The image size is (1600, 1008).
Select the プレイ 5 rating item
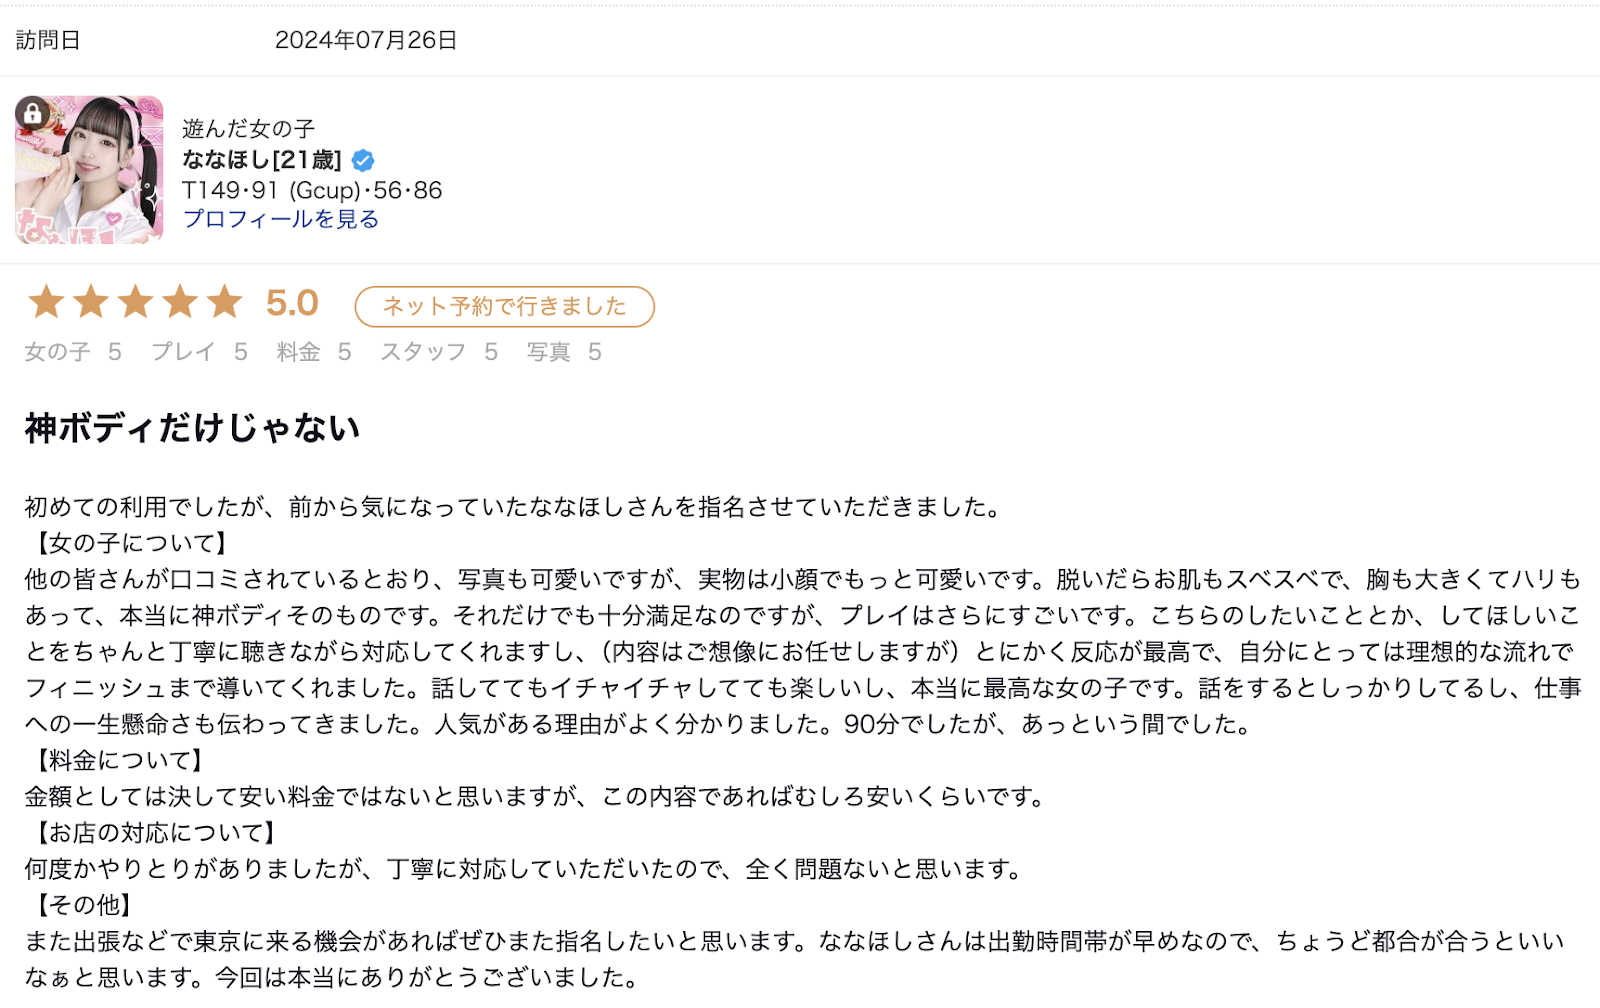click(199, 352)
